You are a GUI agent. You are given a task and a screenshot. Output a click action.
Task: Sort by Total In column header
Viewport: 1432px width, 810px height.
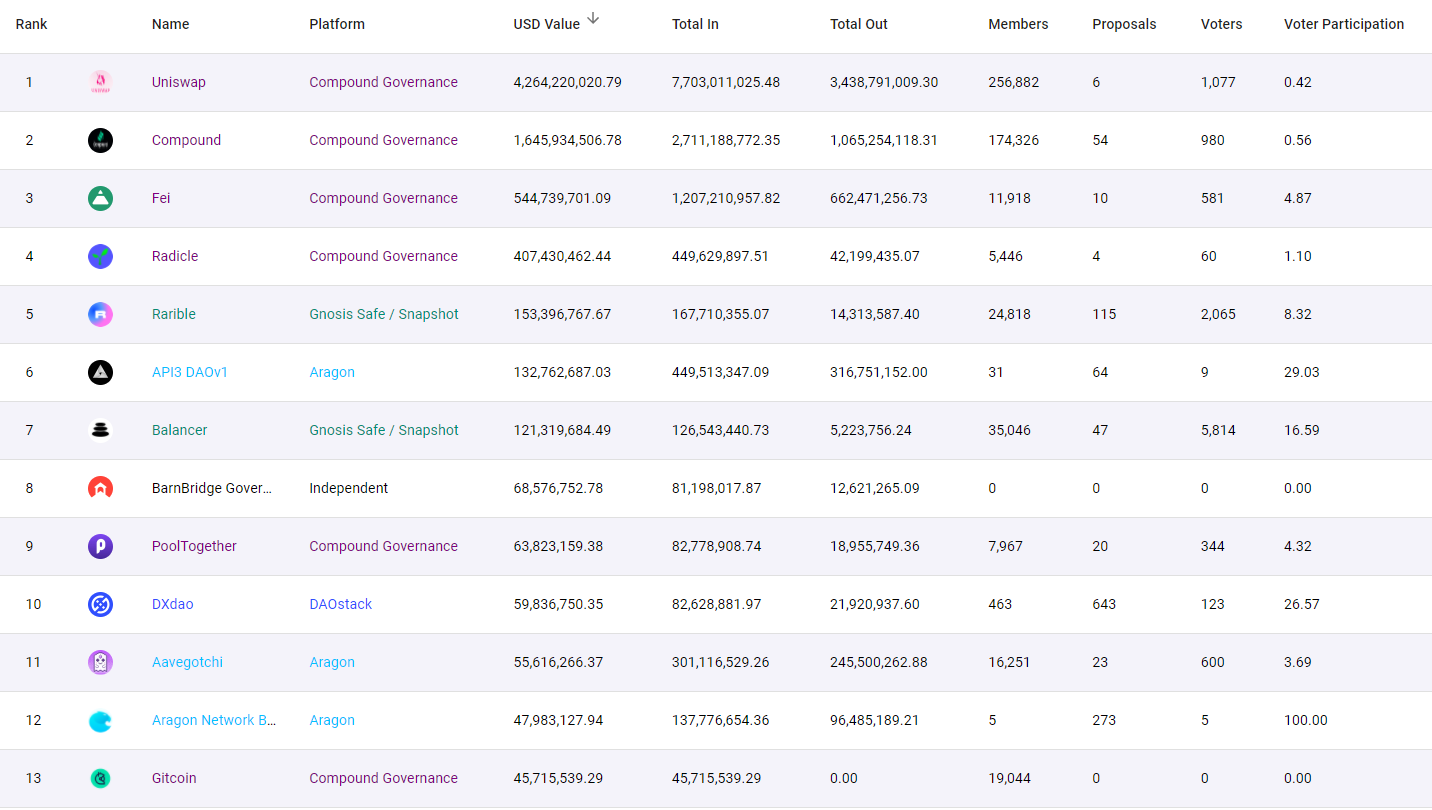coord(695,24)
